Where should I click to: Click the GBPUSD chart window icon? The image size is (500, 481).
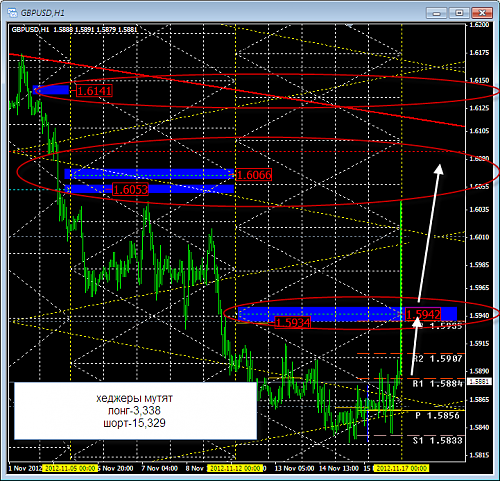pyautogui.click(x=12, y=13)
